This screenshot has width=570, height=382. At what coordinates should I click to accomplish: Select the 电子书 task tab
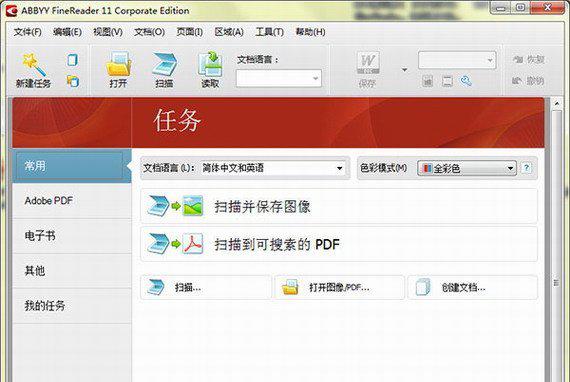72,236
